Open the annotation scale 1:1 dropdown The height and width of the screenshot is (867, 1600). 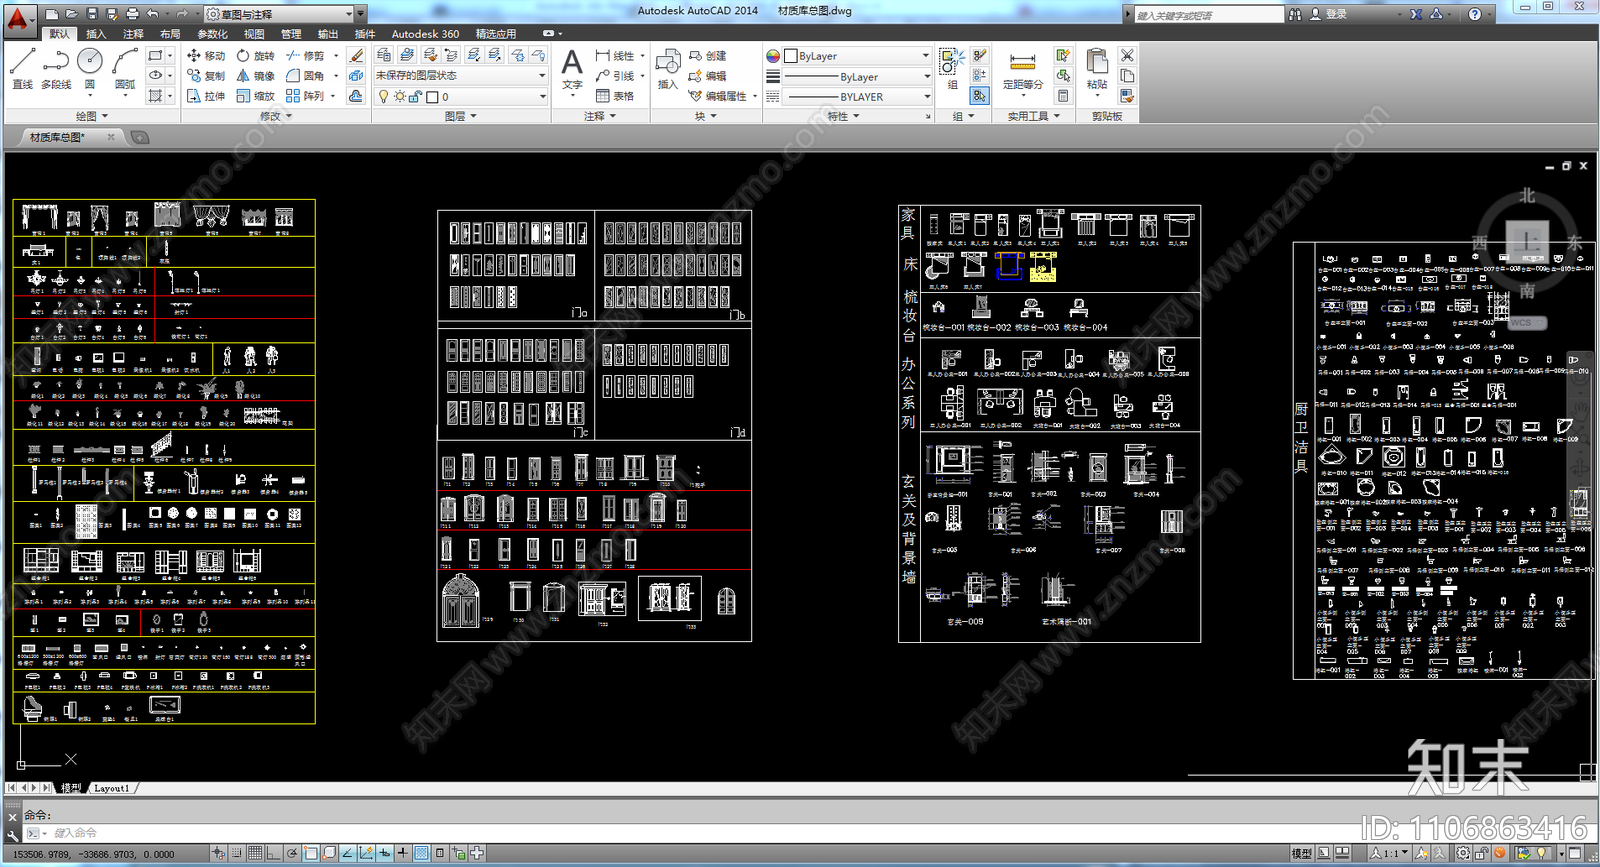click(1390, 853)
